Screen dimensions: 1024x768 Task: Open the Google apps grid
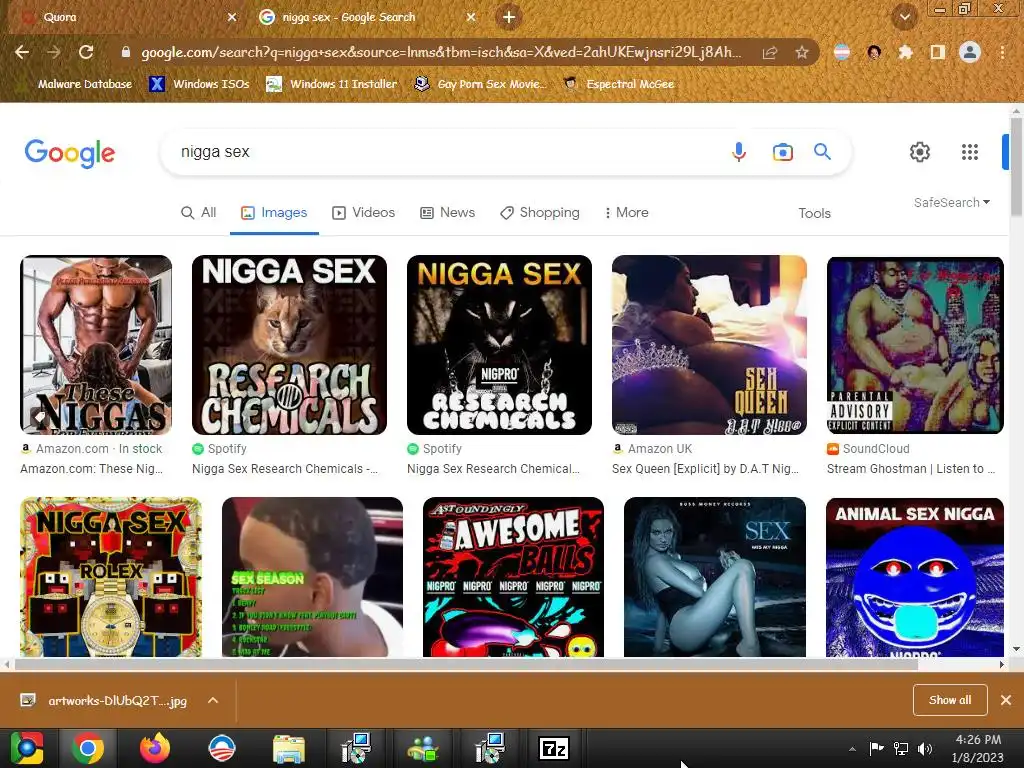coord(970,152)
